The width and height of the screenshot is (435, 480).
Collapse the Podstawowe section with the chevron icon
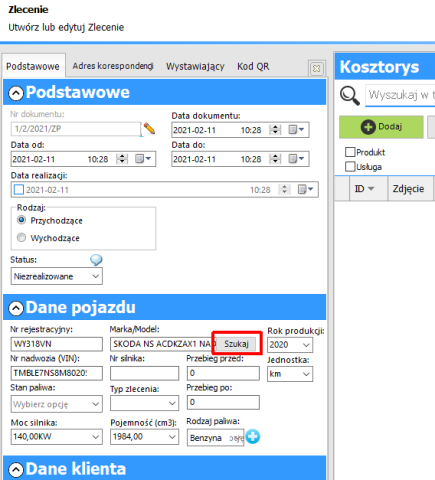pyautogui.click(x=16, y=93)
